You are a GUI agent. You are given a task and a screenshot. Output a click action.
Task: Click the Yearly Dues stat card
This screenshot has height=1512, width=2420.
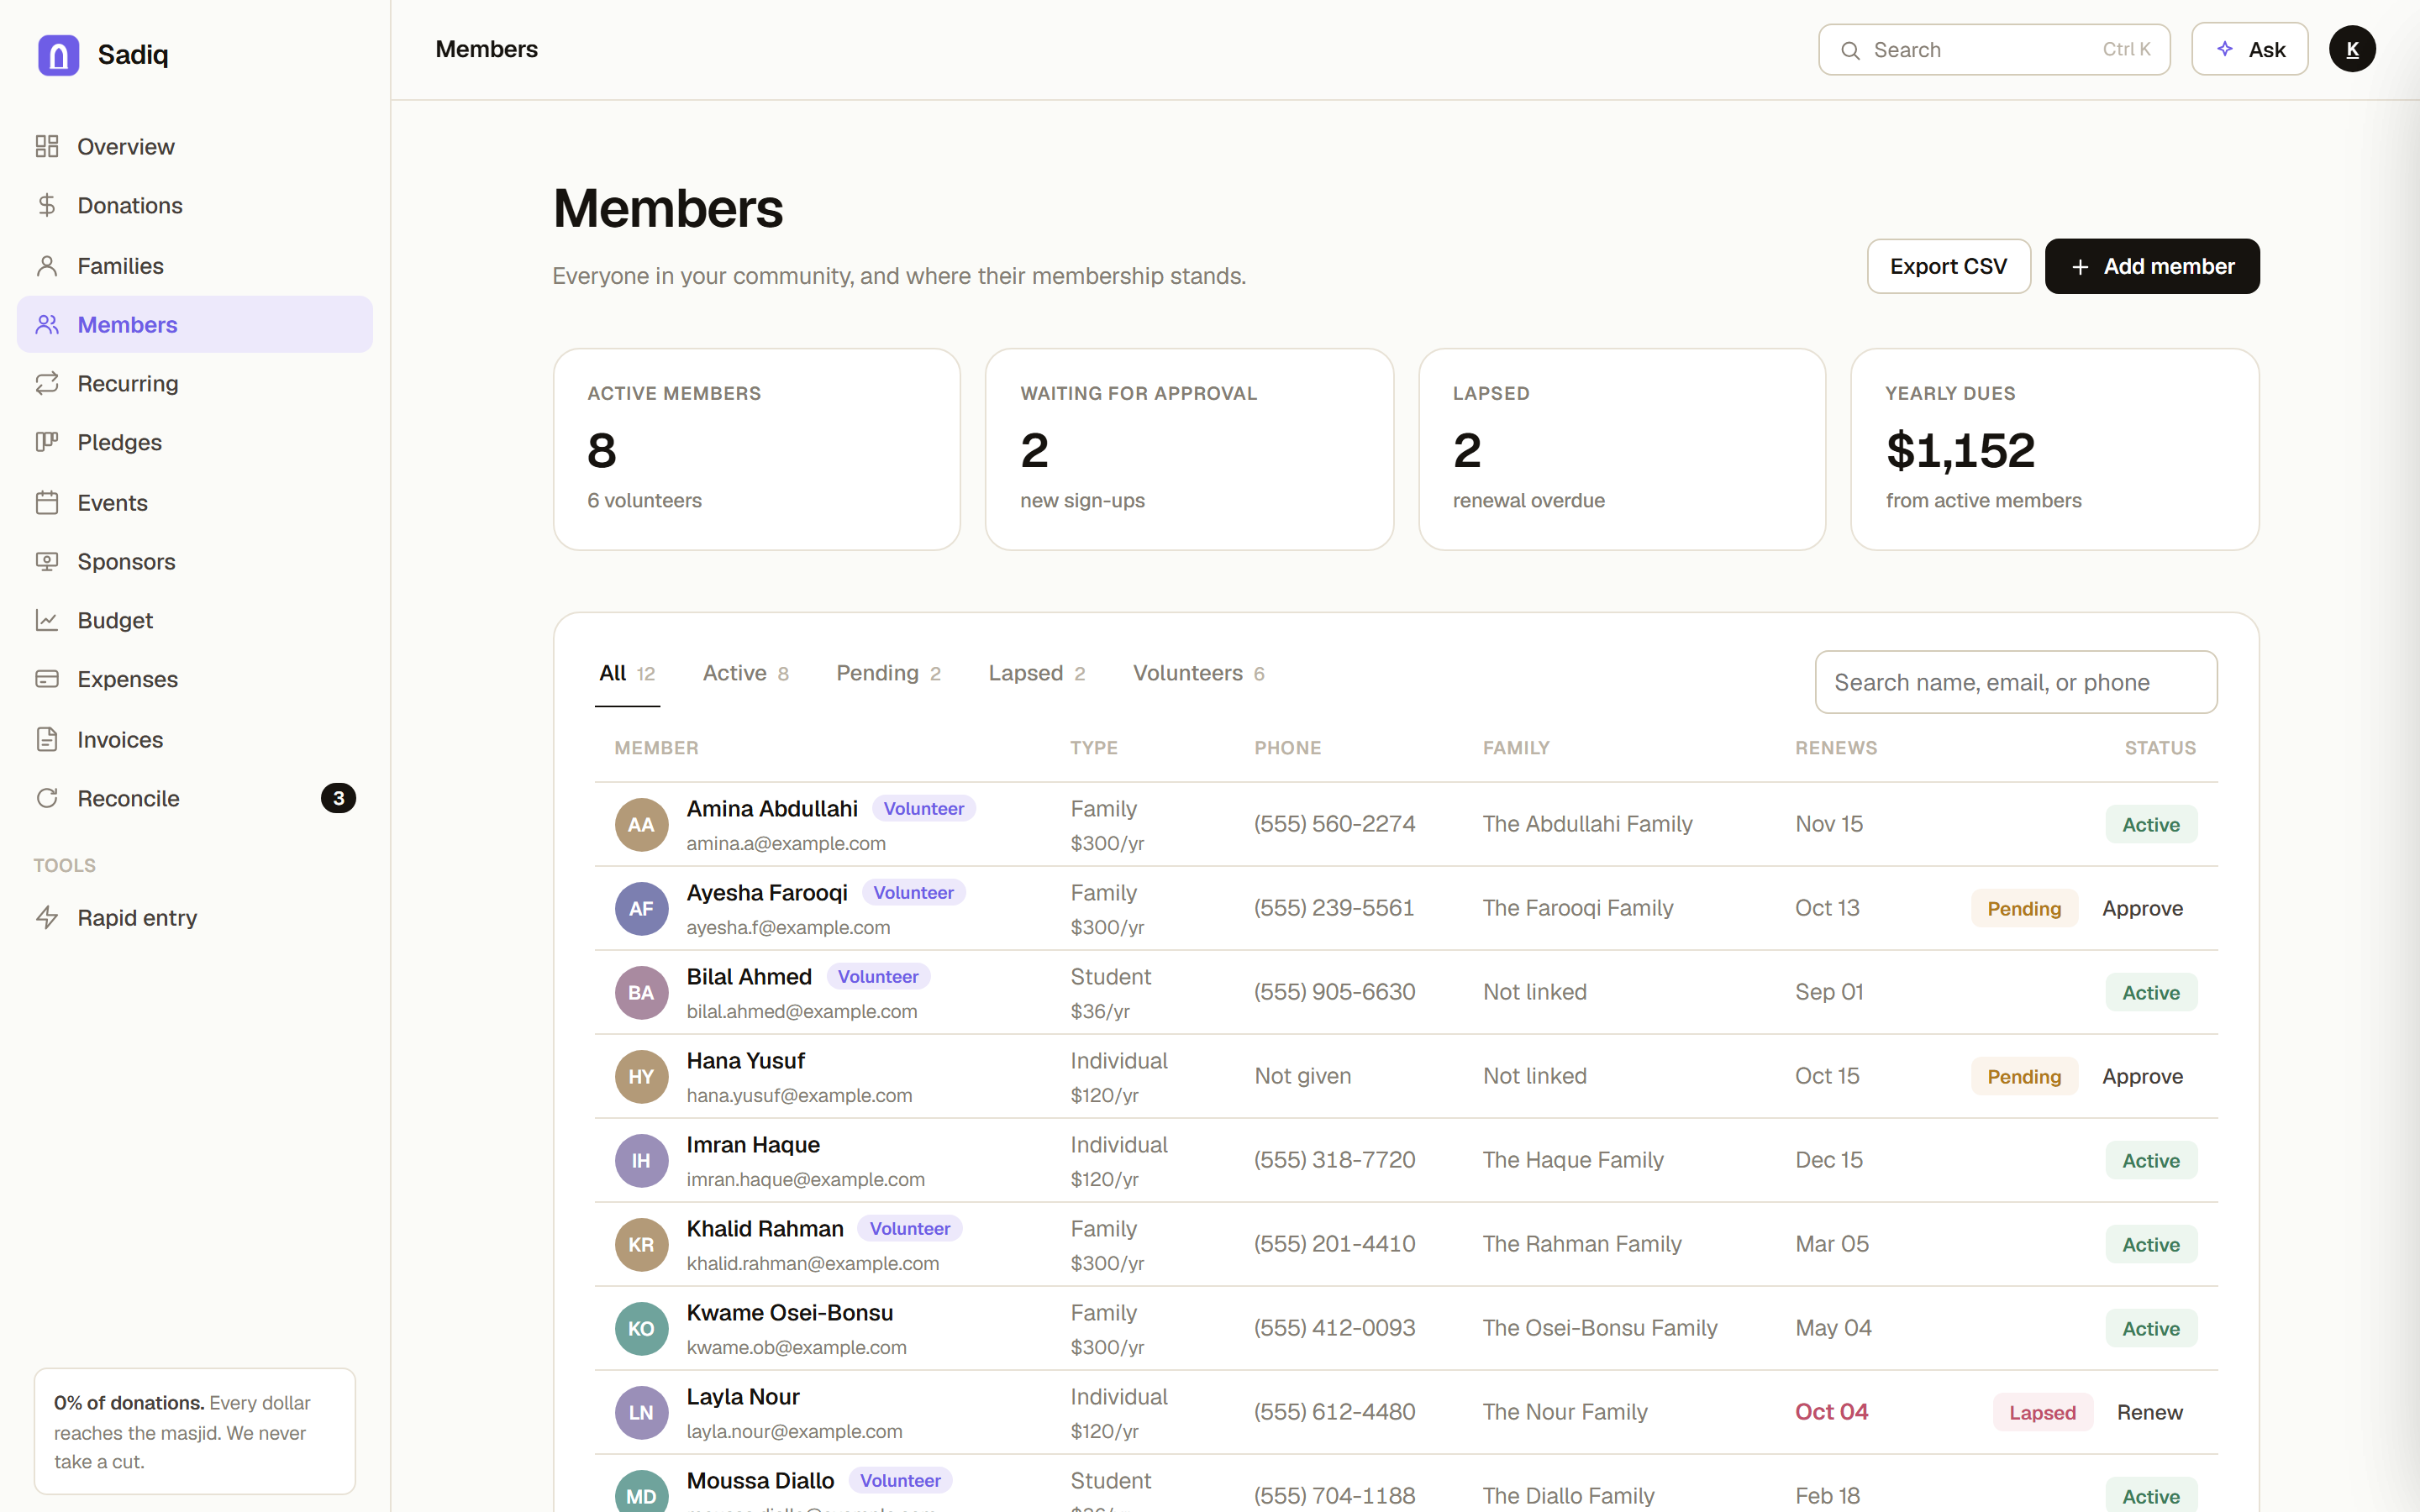coord(2055,449)
